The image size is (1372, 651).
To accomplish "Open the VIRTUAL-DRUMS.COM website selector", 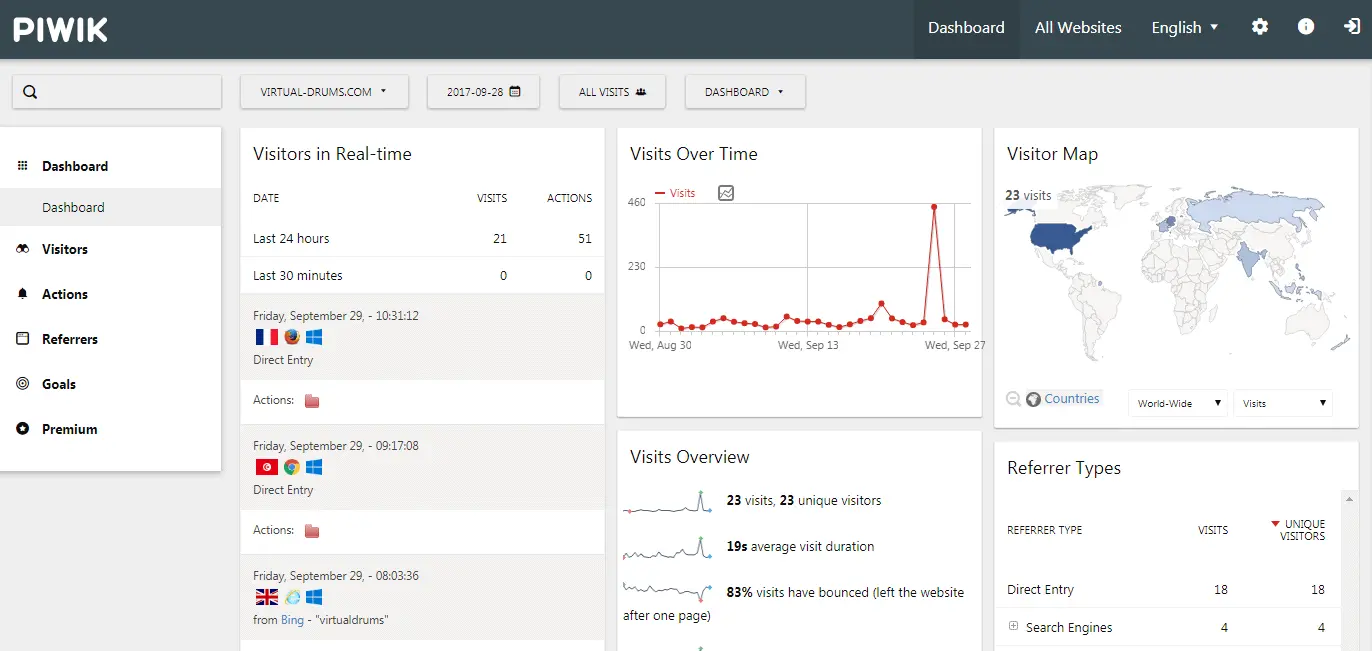I will pyautogui.click(x=323, y=92).
